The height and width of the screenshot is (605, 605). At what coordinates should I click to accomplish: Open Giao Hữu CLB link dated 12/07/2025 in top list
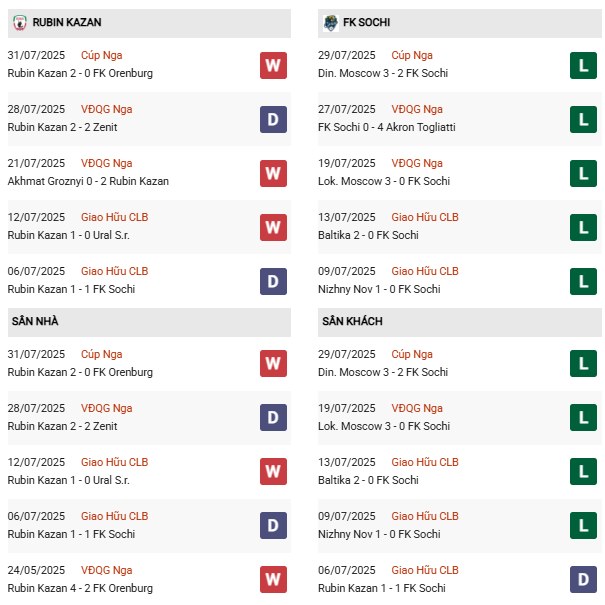[x=115, y=217]
